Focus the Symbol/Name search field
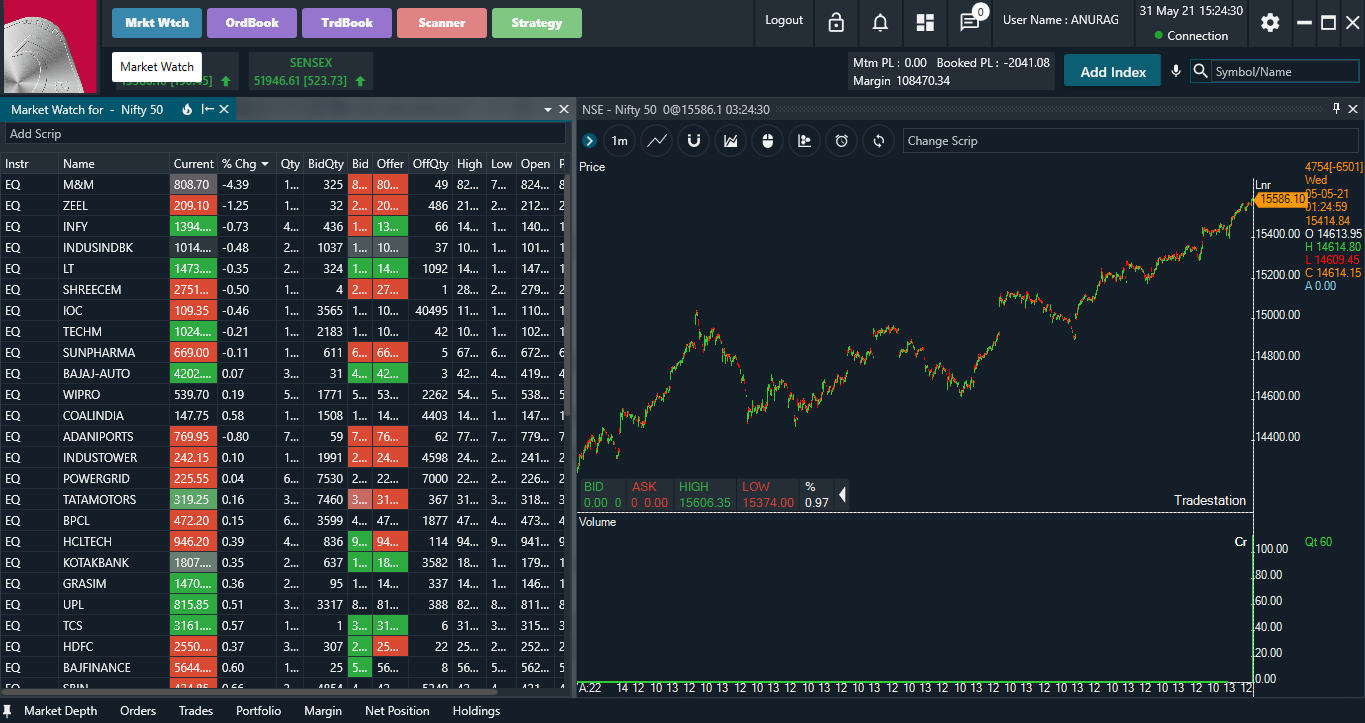1365x723 pixels. click(x=1285, y=72)
